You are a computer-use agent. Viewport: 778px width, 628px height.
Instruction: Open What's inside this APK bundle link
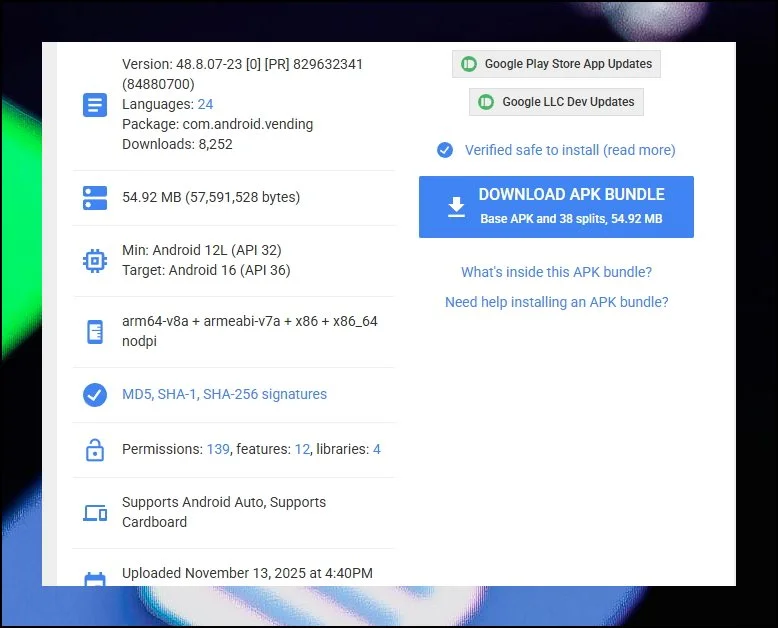pos(556,272)
